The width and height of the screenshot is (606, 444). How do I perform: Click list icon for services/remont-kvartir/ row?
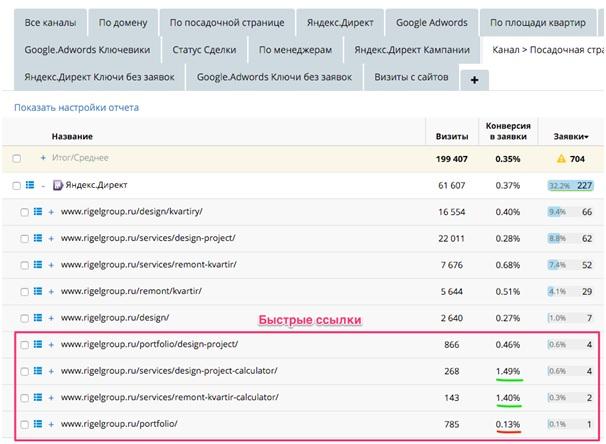(x=37, y=265)
